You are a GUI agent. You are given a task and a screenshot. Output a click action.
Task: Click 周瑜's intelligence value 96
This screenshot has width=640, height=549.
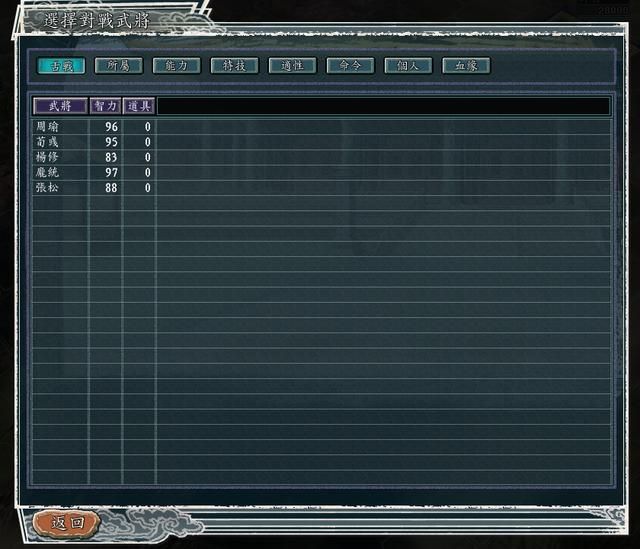point(111,127)
